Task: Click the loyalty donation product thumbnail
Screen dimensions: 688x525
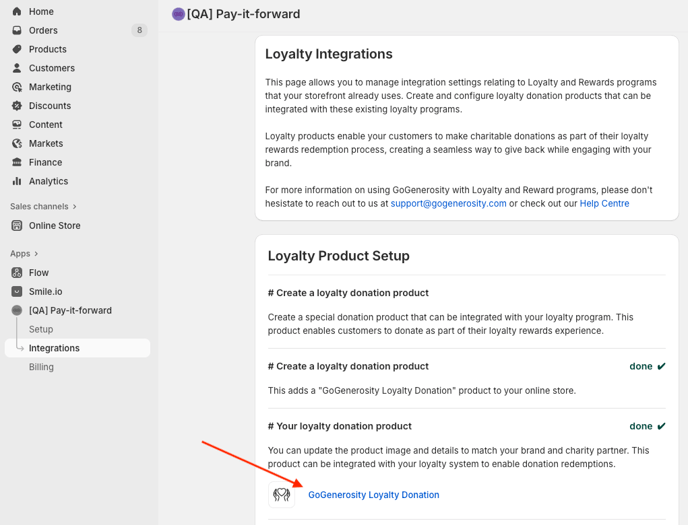Action: coord(282,494)
